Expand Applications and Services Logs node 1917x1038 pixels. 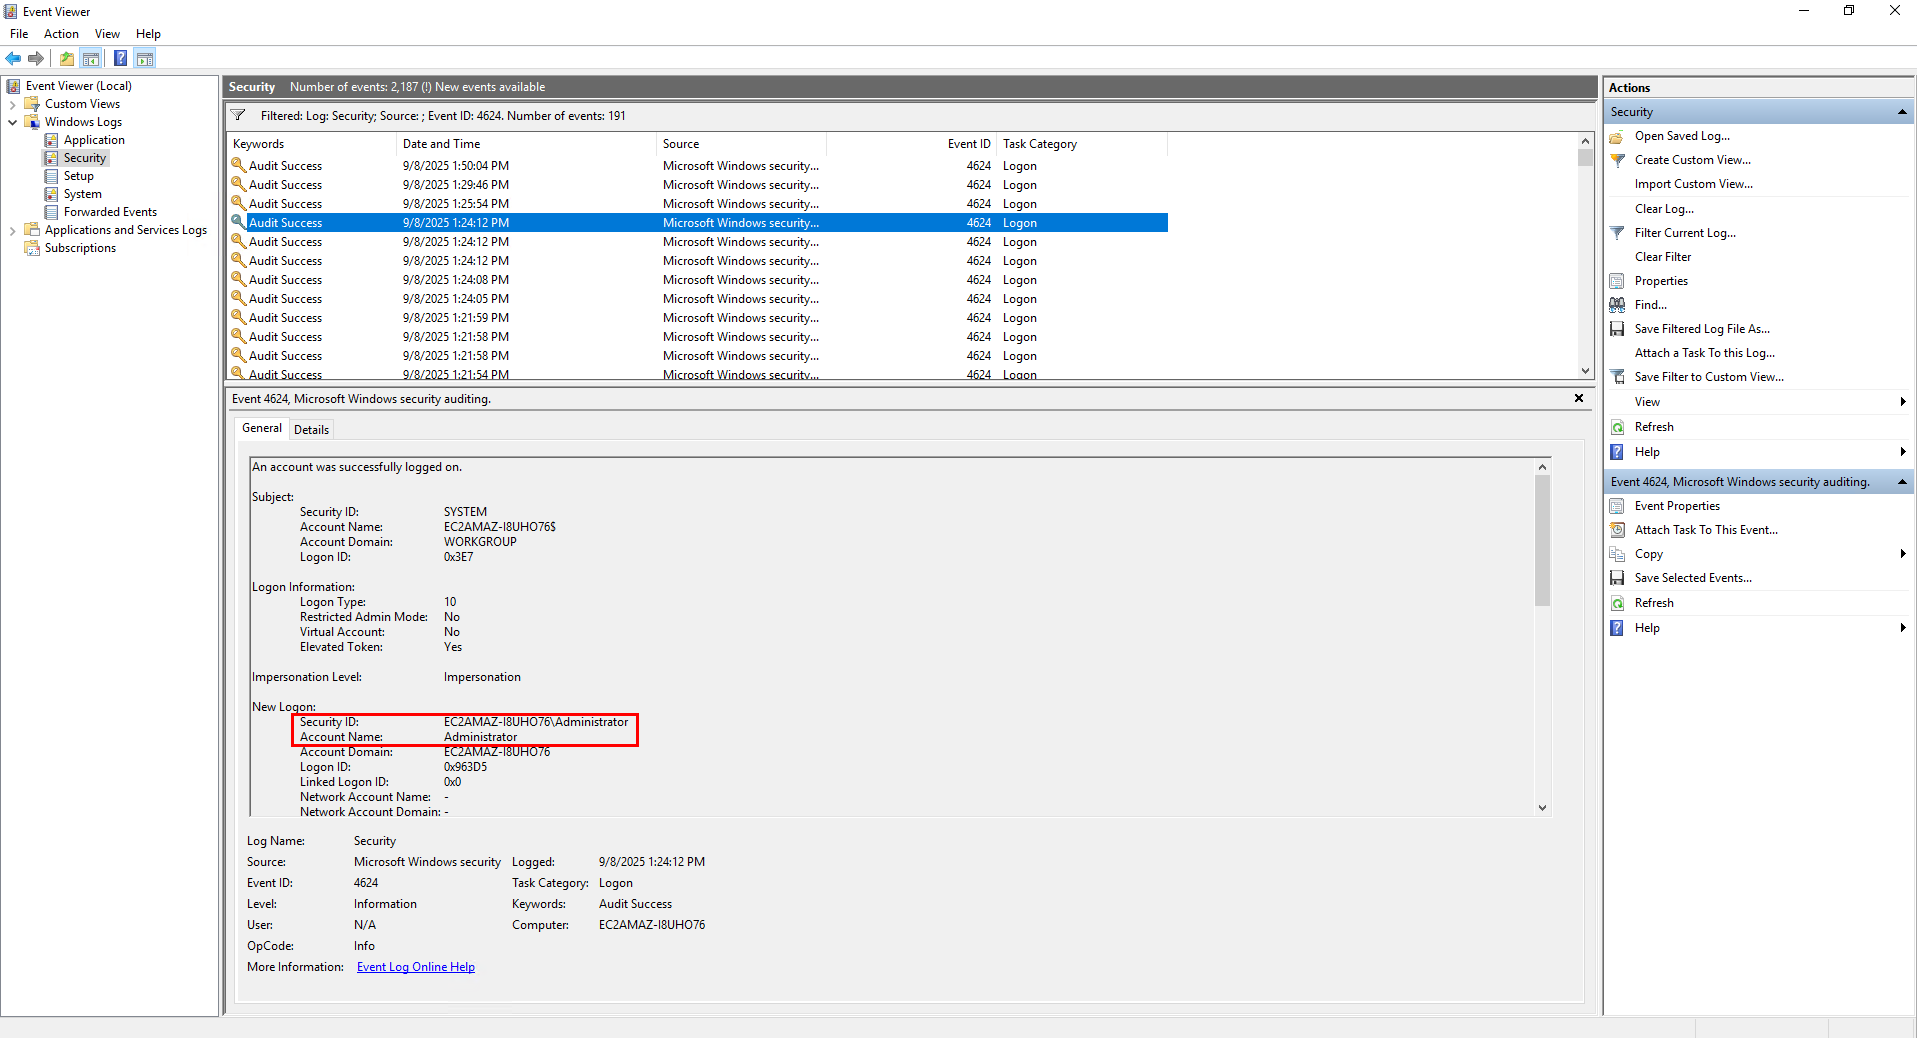click(x=12, y=230)
